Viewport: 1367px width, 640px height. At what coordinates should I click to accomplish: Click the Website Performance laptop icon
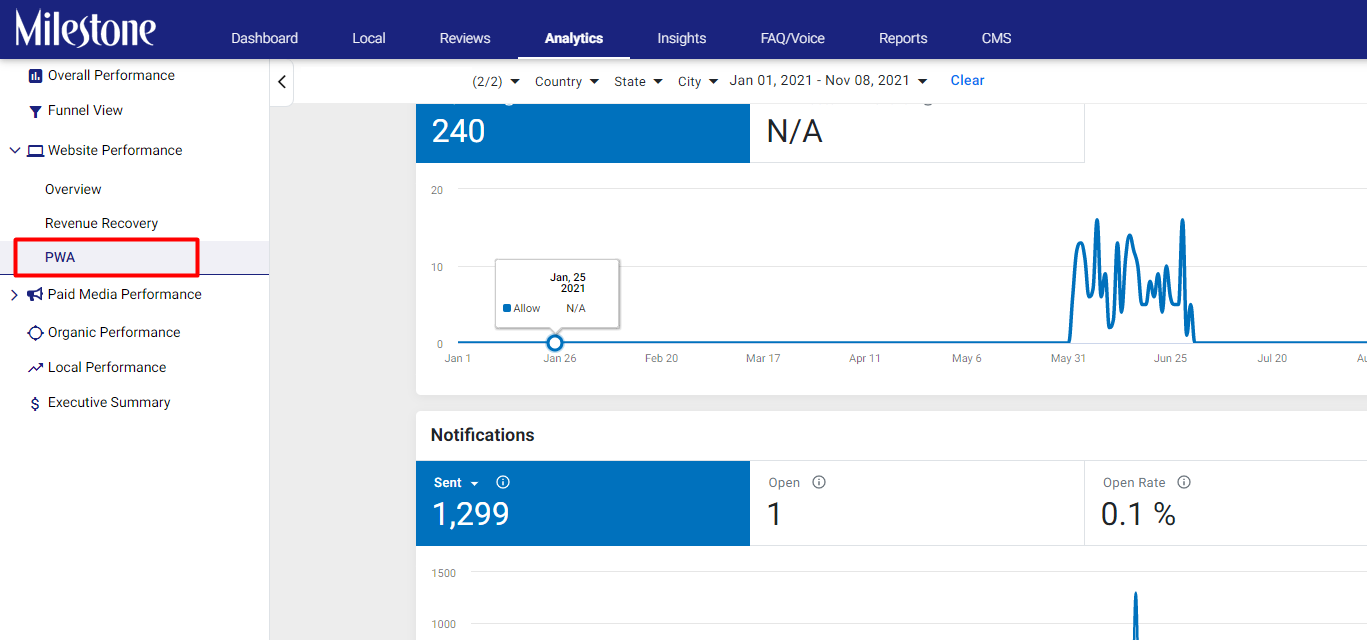tap(35, 151)
